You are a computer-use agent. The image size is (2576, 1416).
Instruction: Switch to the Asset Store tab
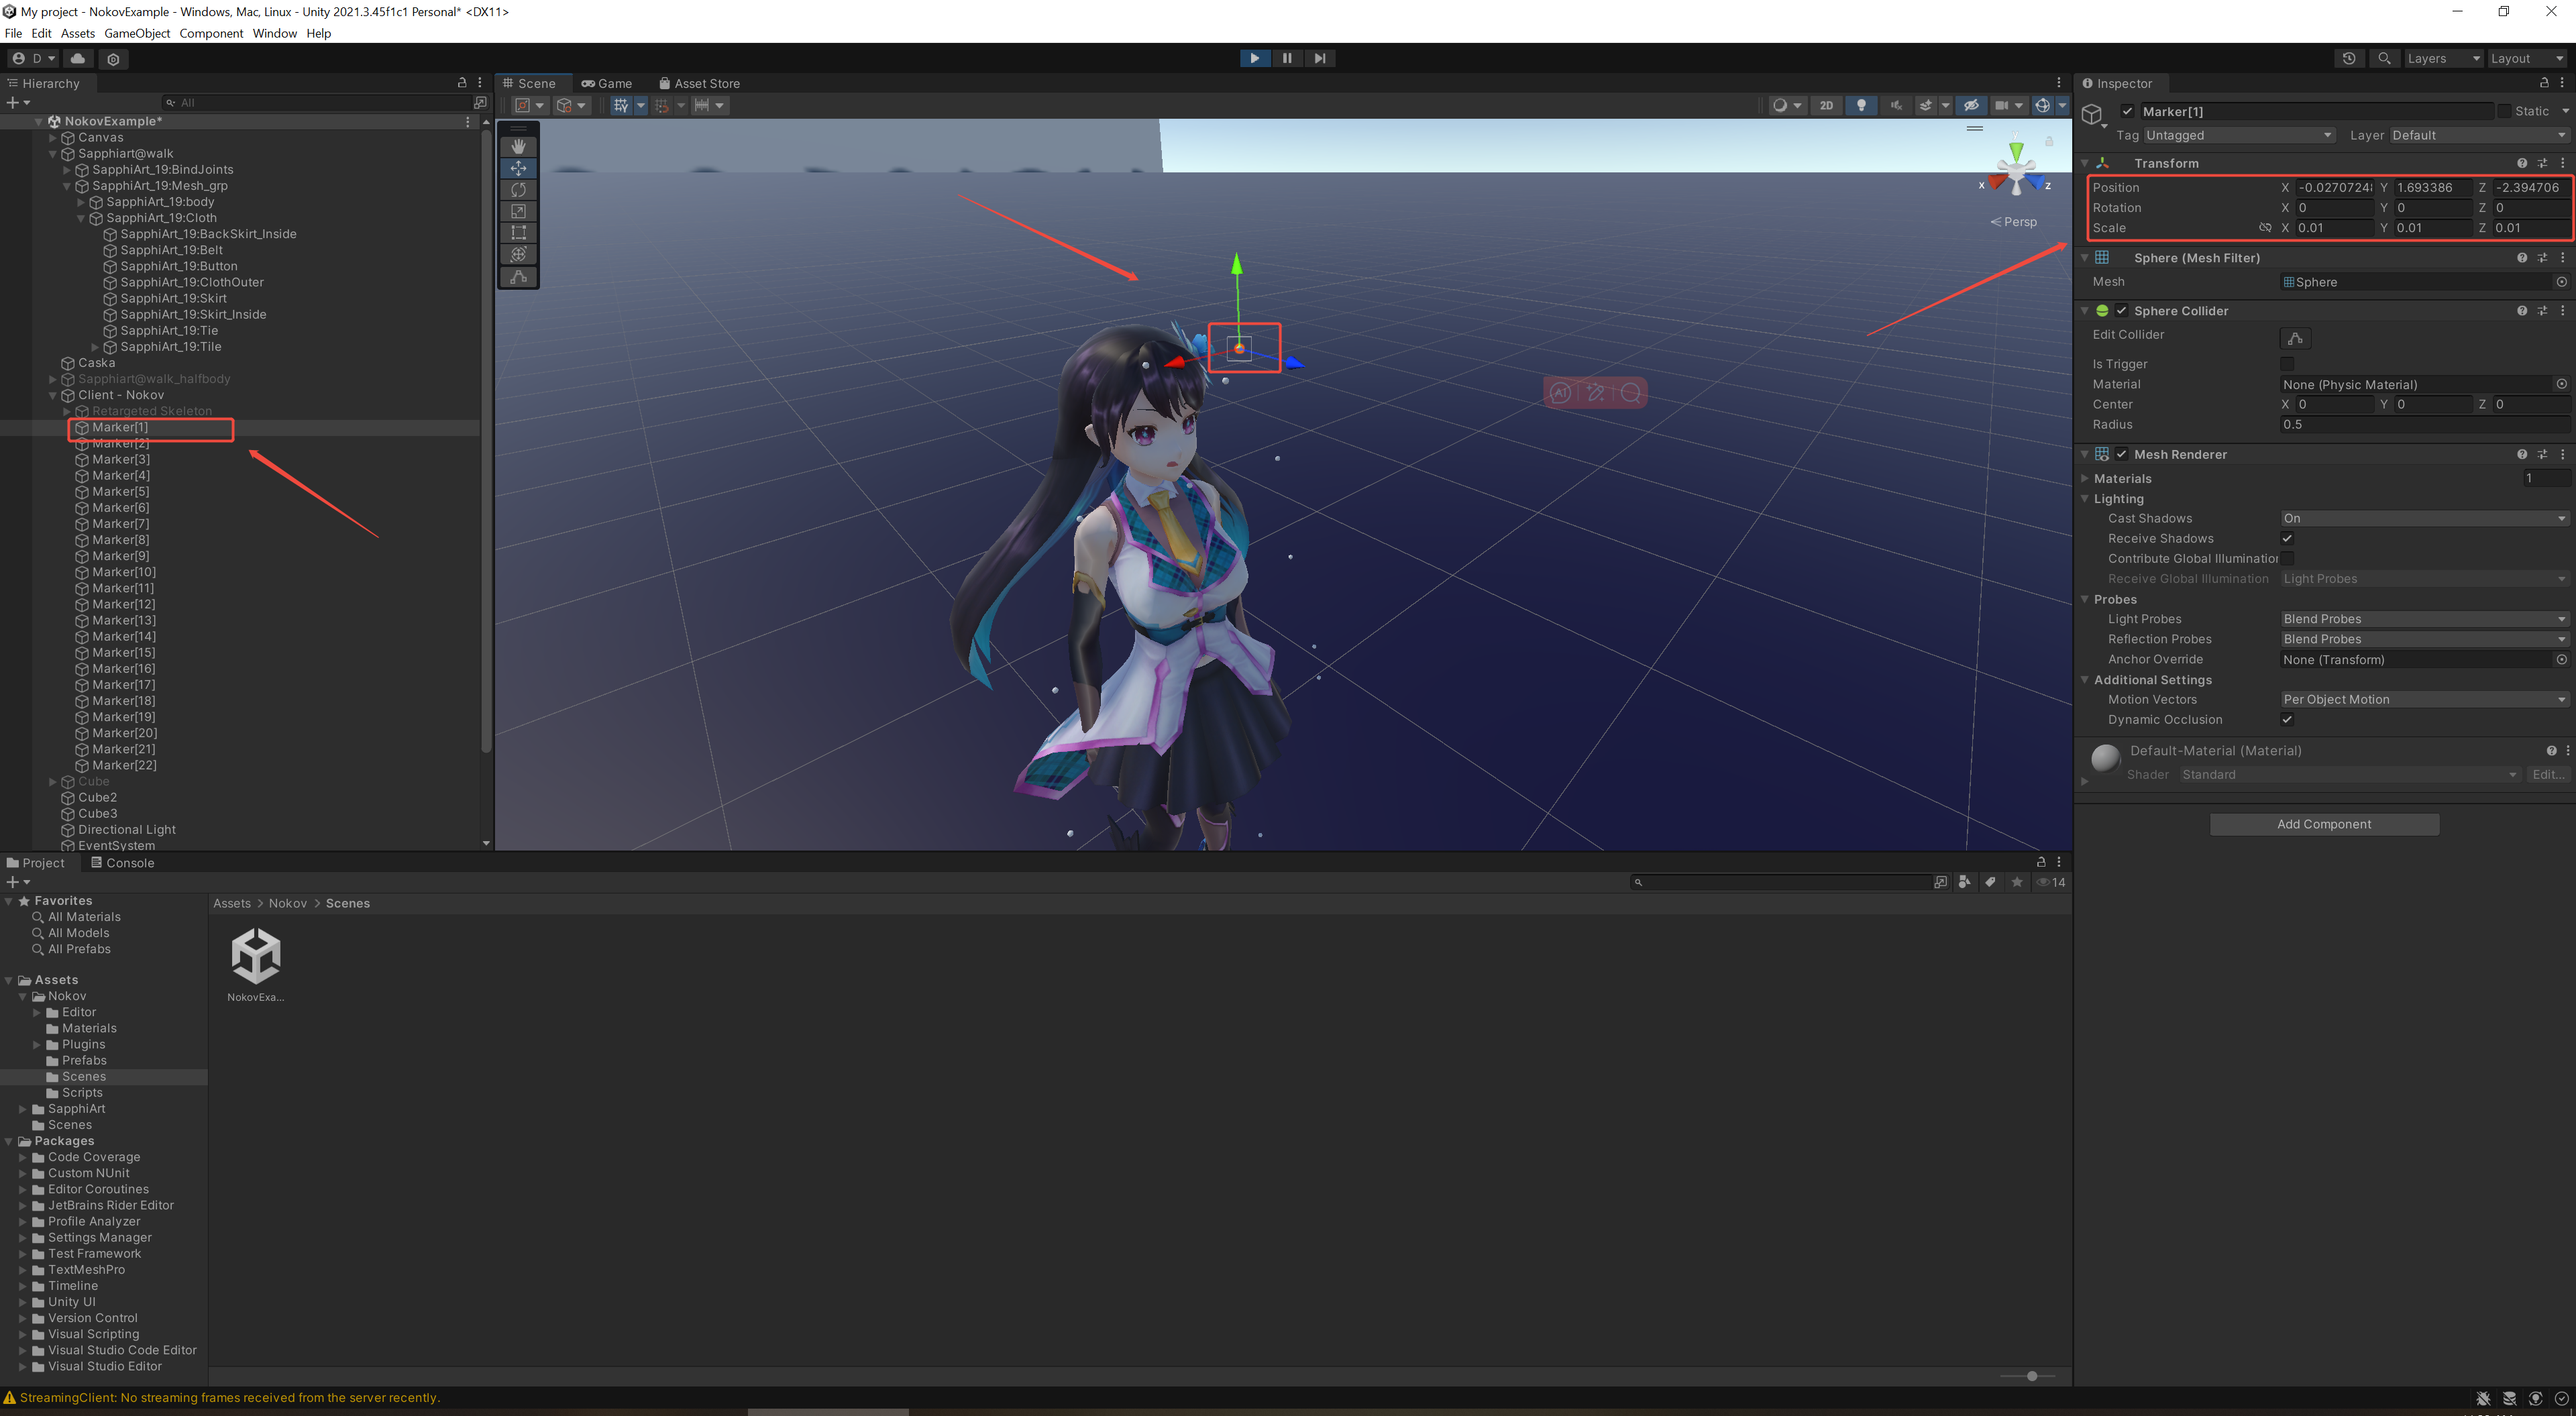coord(699,83)
